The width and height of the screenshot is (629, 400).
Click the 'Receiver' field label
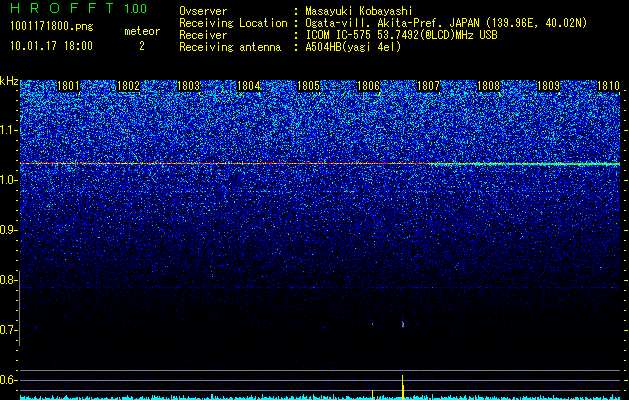point(203,35)
